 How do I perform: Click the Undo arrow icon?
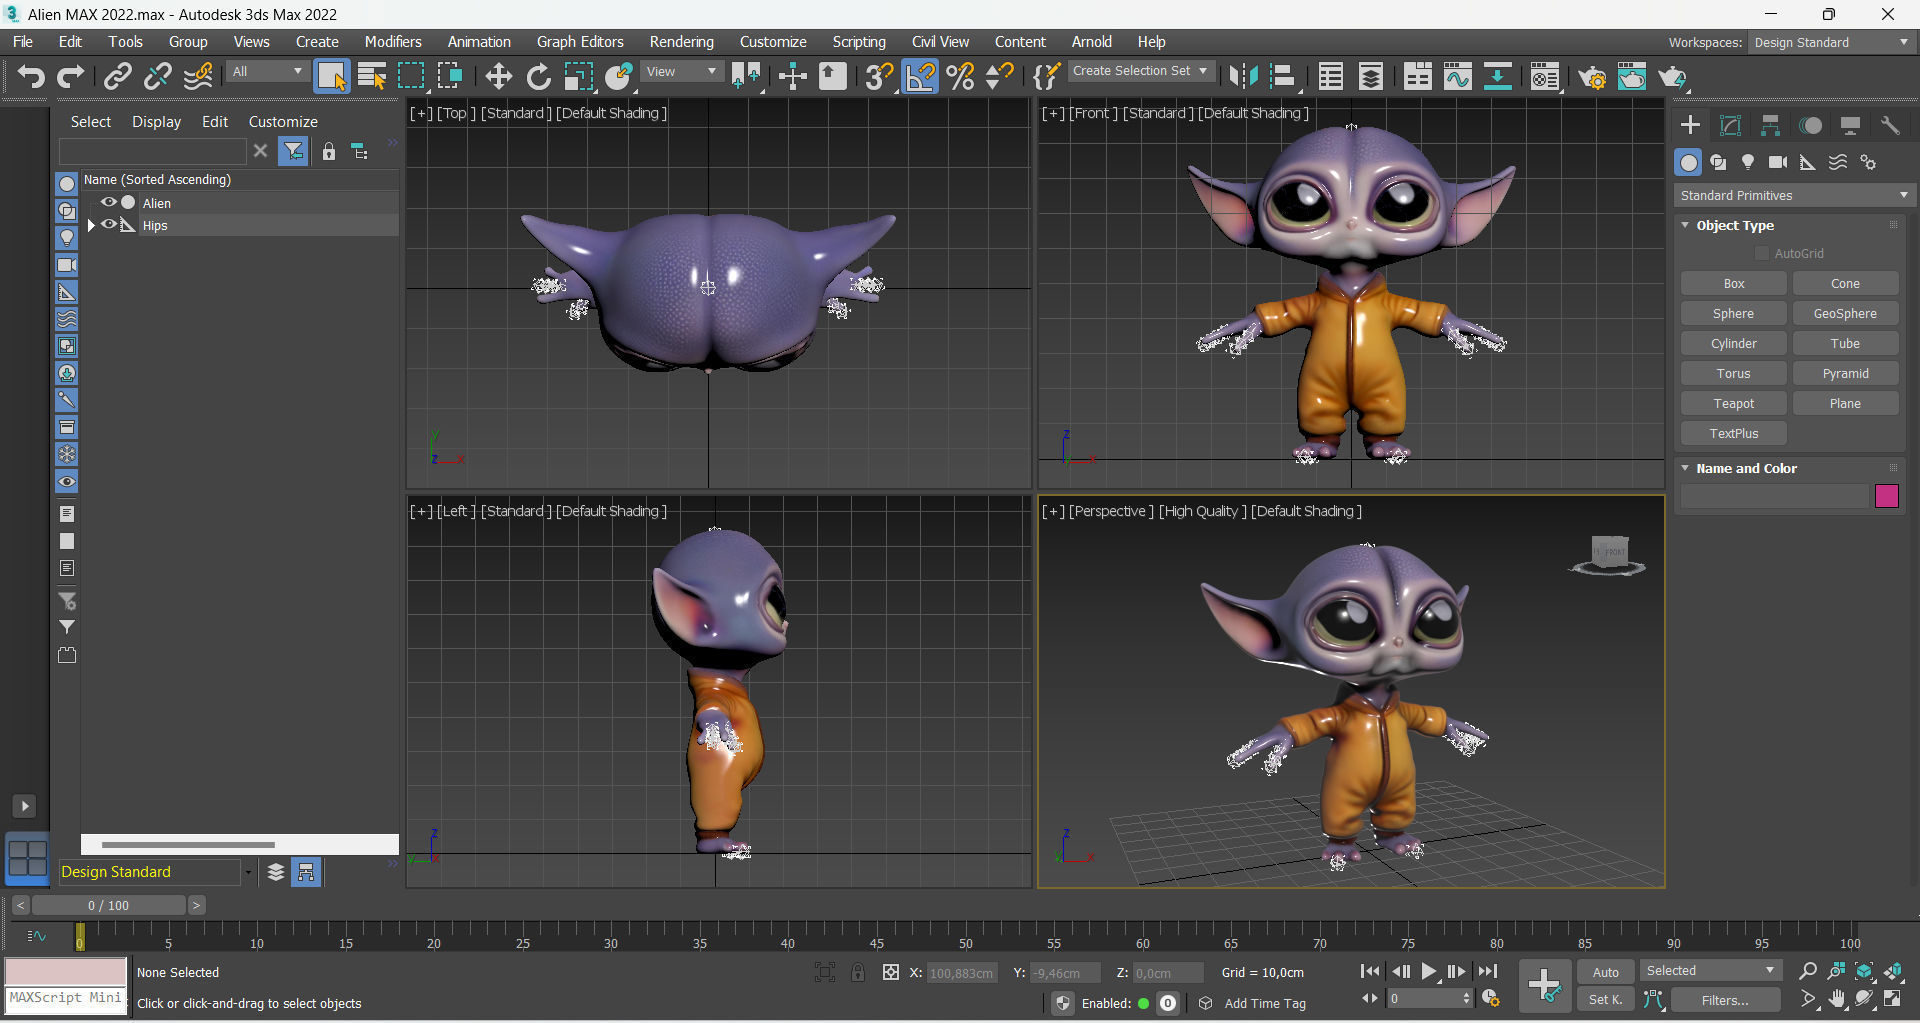pos(31,77)
